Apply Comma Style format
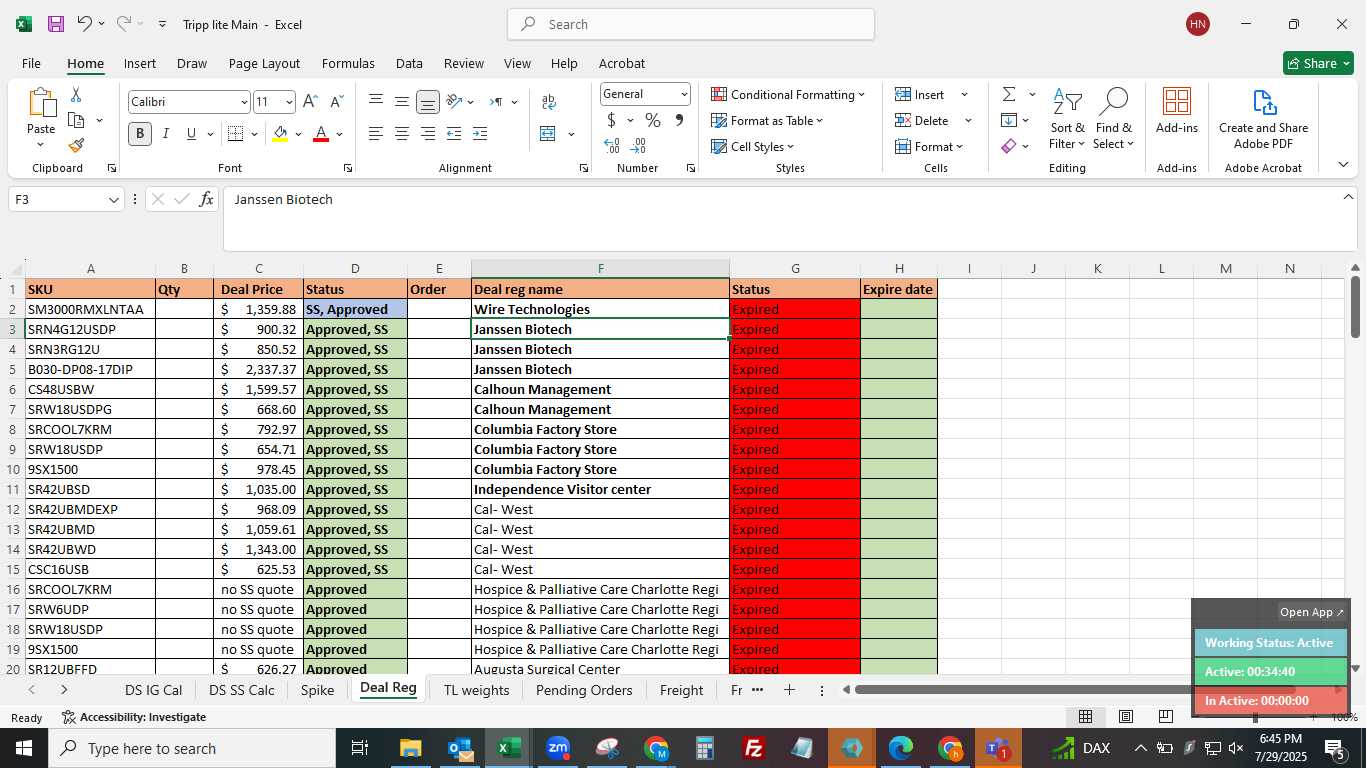1366x768 pixels. pyautogui.click(x=679, y=120)
